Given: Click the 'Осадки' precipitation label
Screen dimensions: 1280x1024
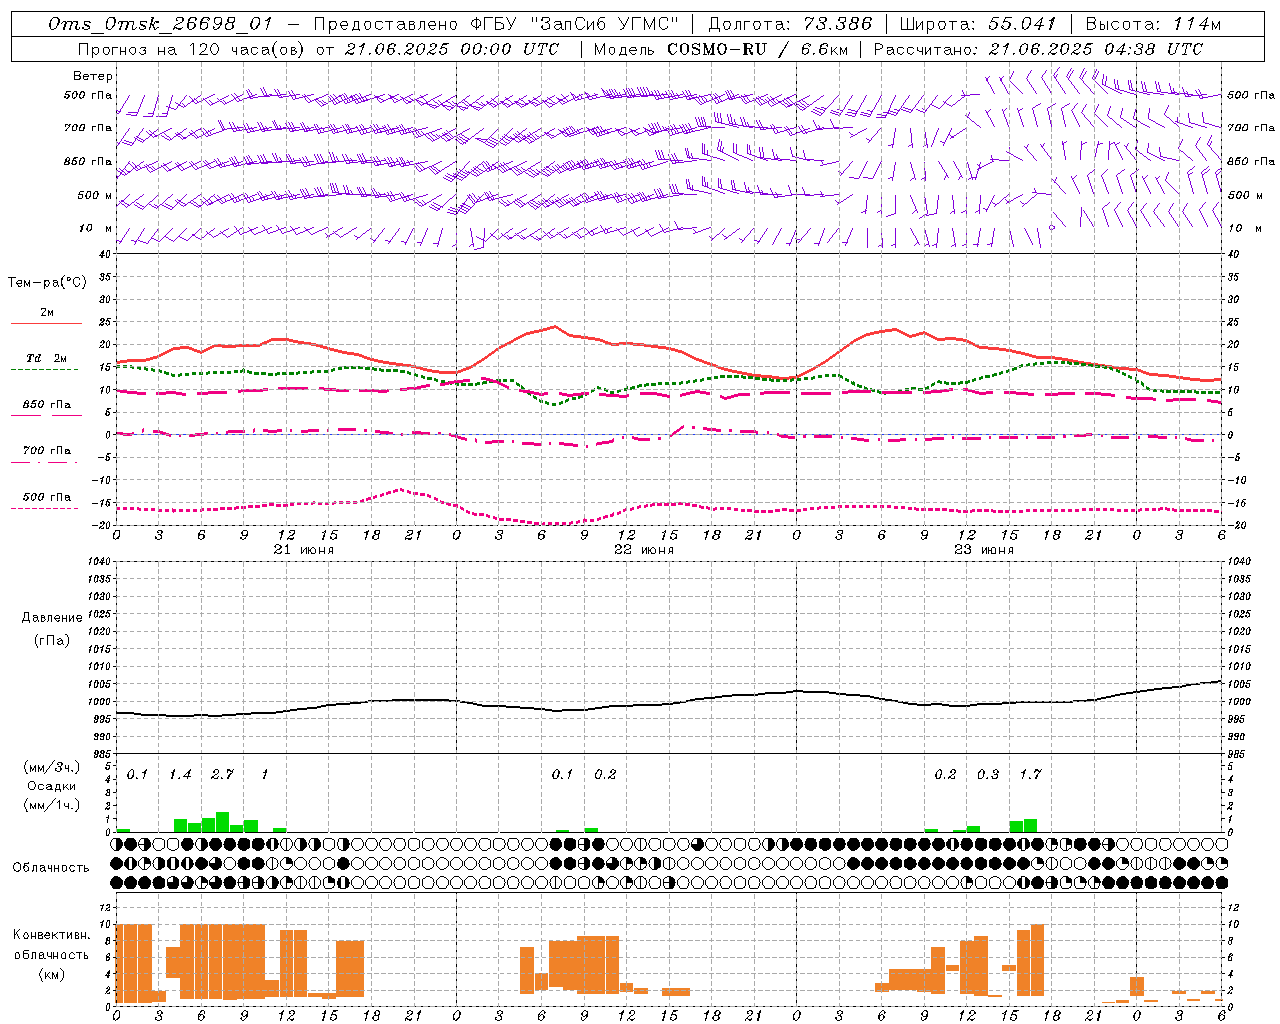Looking at the screenshot, I should [52, 787].
